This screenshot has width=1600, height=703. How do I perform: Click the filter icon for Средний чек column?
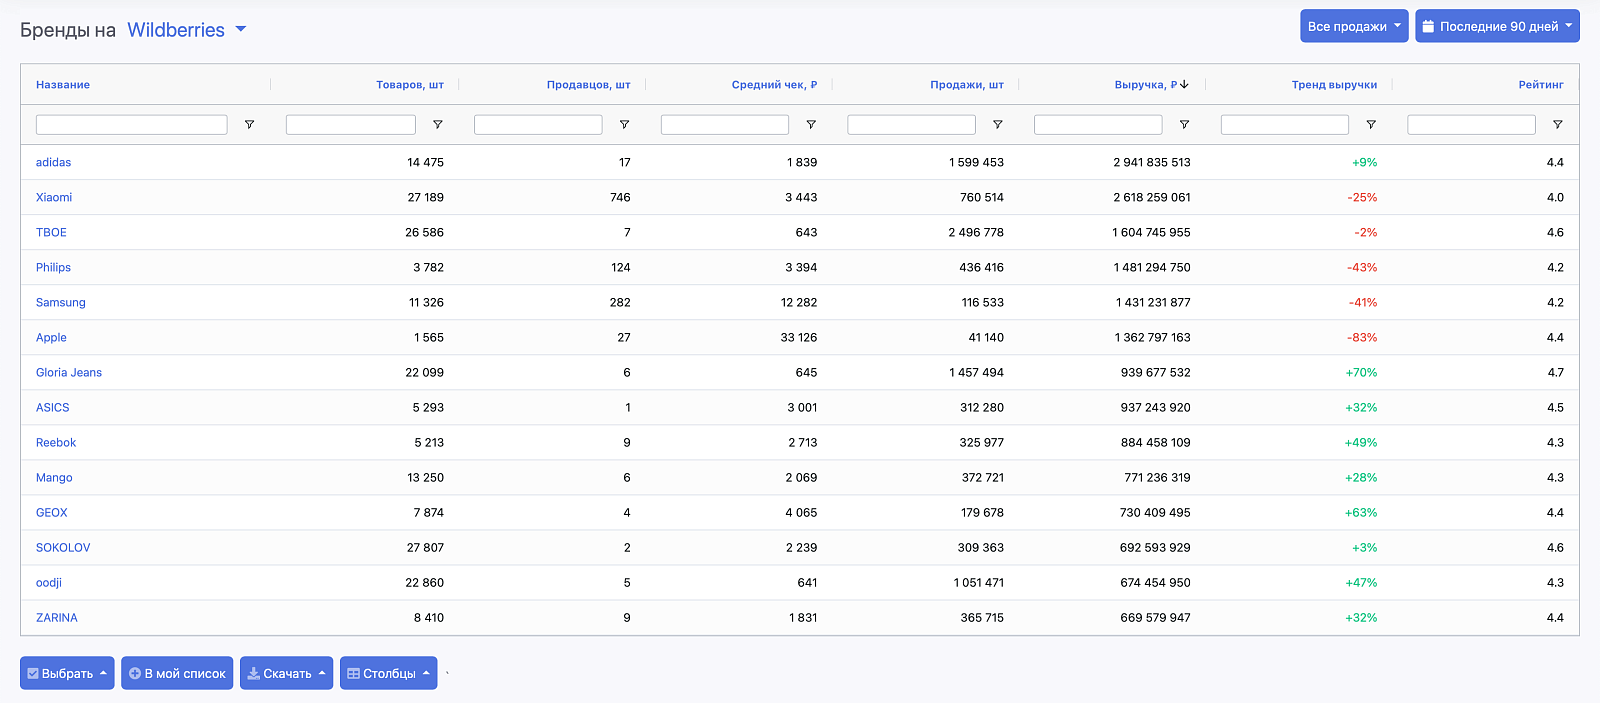tap(811, 125)
